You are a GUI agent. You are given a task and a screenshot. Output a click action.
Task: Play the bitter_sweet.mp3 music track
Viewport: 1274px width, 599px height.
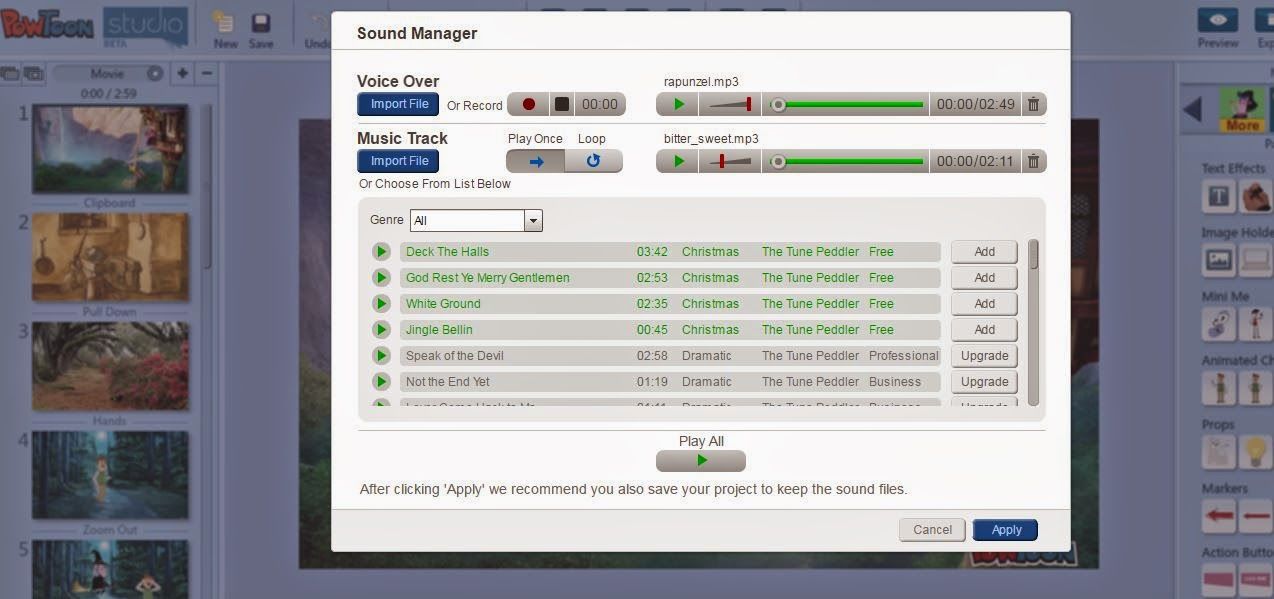tap(679, 161)
